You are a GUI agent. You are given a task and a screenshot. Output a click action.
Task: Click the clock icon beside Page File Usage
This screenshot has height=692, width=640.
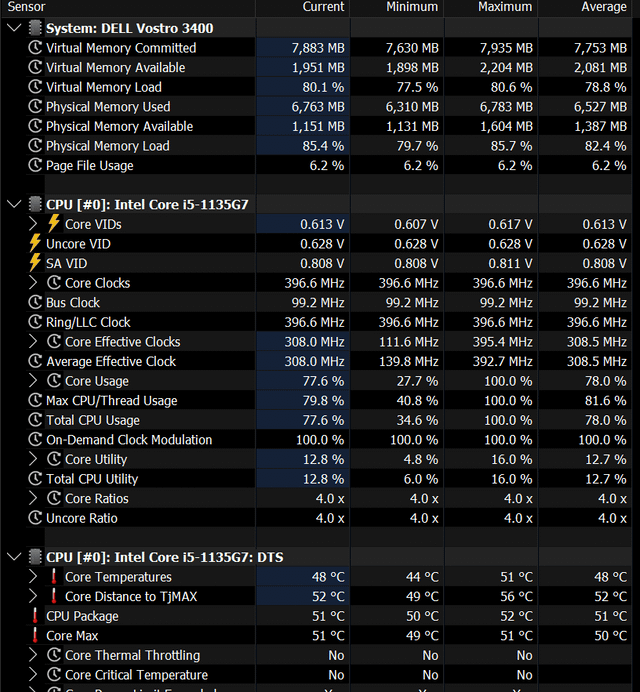click(35, 165)
